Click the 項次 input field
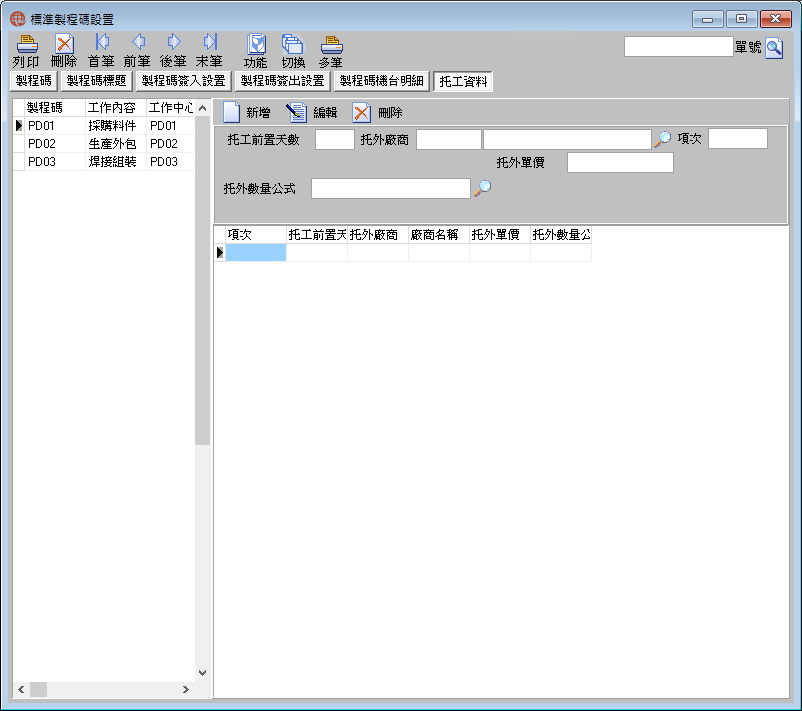802x711 pixels. pos(738,139)
